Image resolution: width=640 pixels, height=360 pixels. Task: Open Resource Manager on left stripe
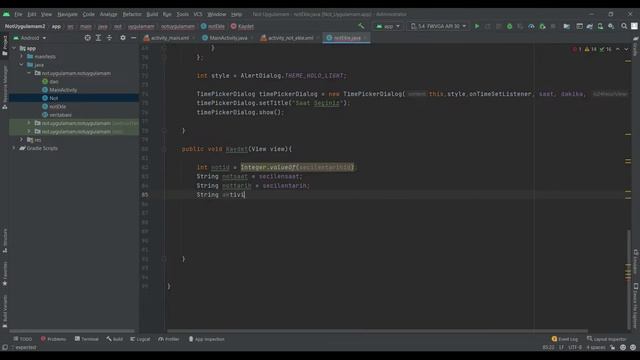click(4, 87)
